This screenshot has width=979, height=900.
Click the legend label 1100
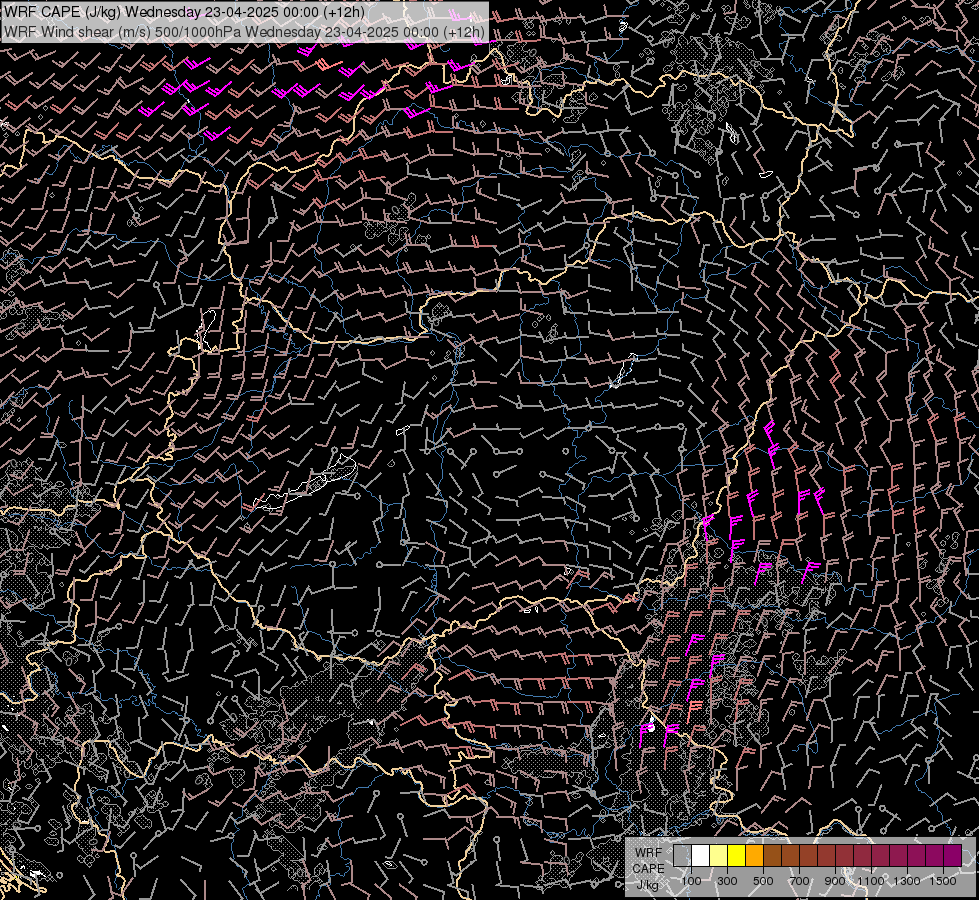pyautogui.click(x=871, y=881)
